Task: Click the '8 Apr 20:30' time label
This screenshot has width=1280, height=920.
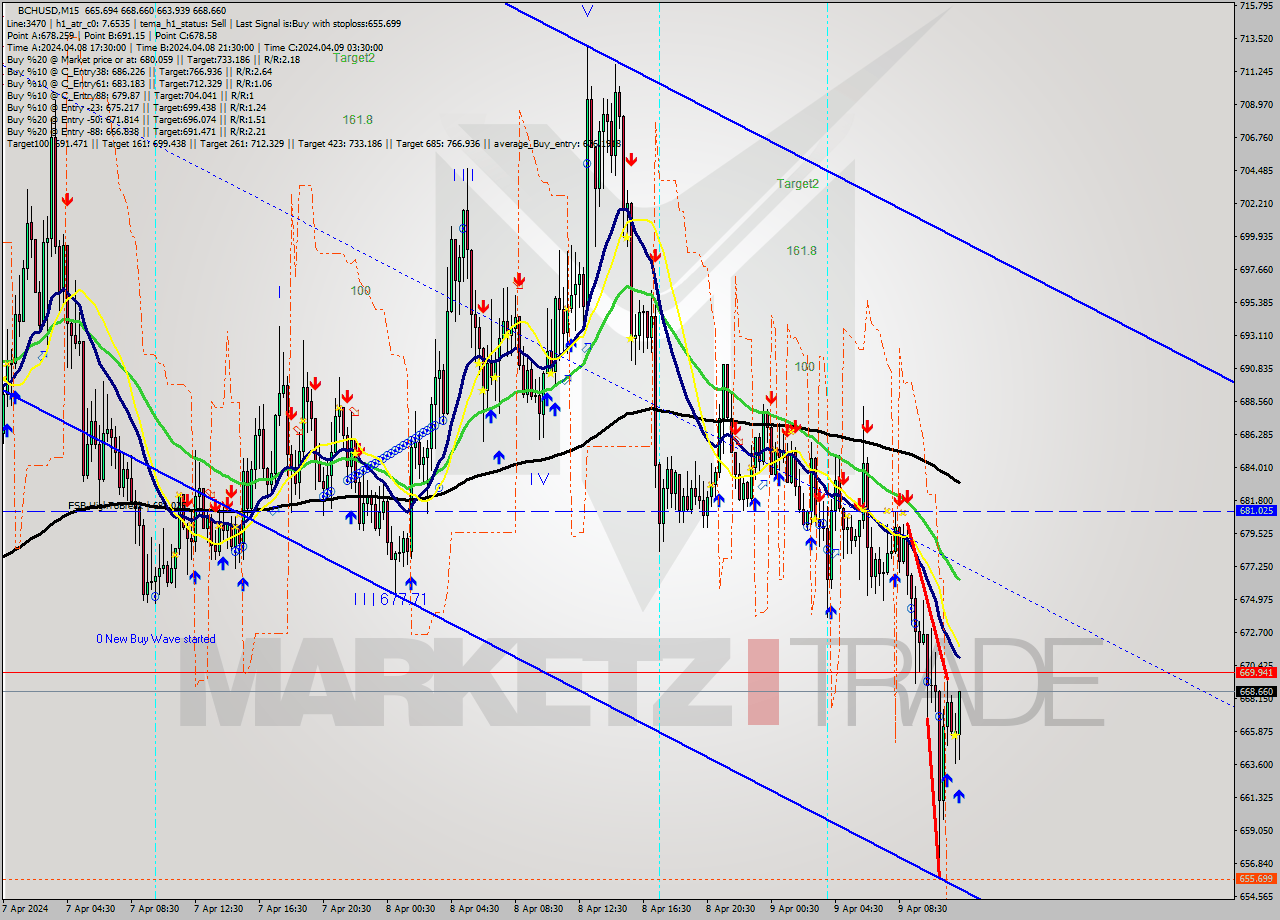Action: (730, 909)
